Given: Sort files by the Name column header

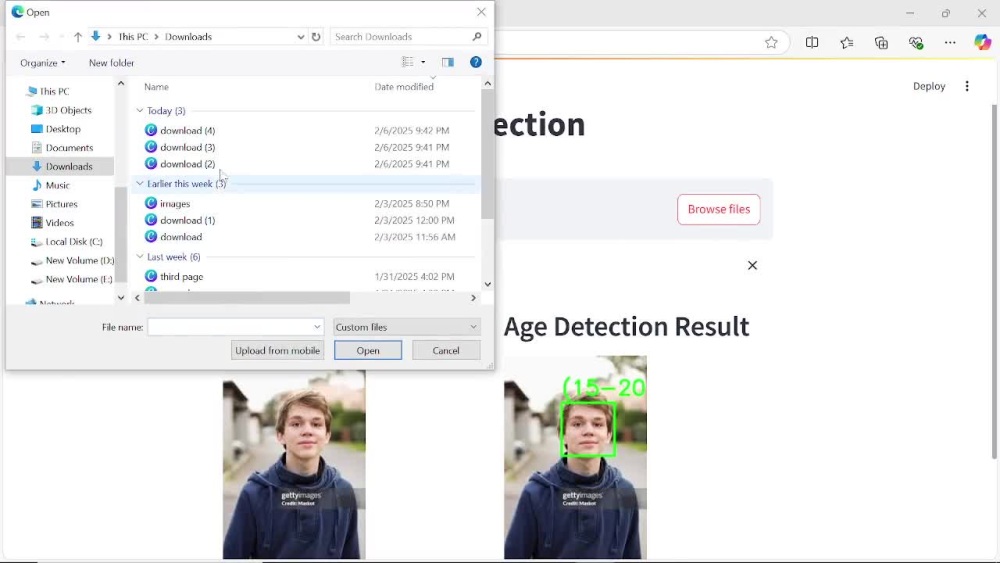Looking at the screenshot, I should pyautogui.click(x=156, y=87).
